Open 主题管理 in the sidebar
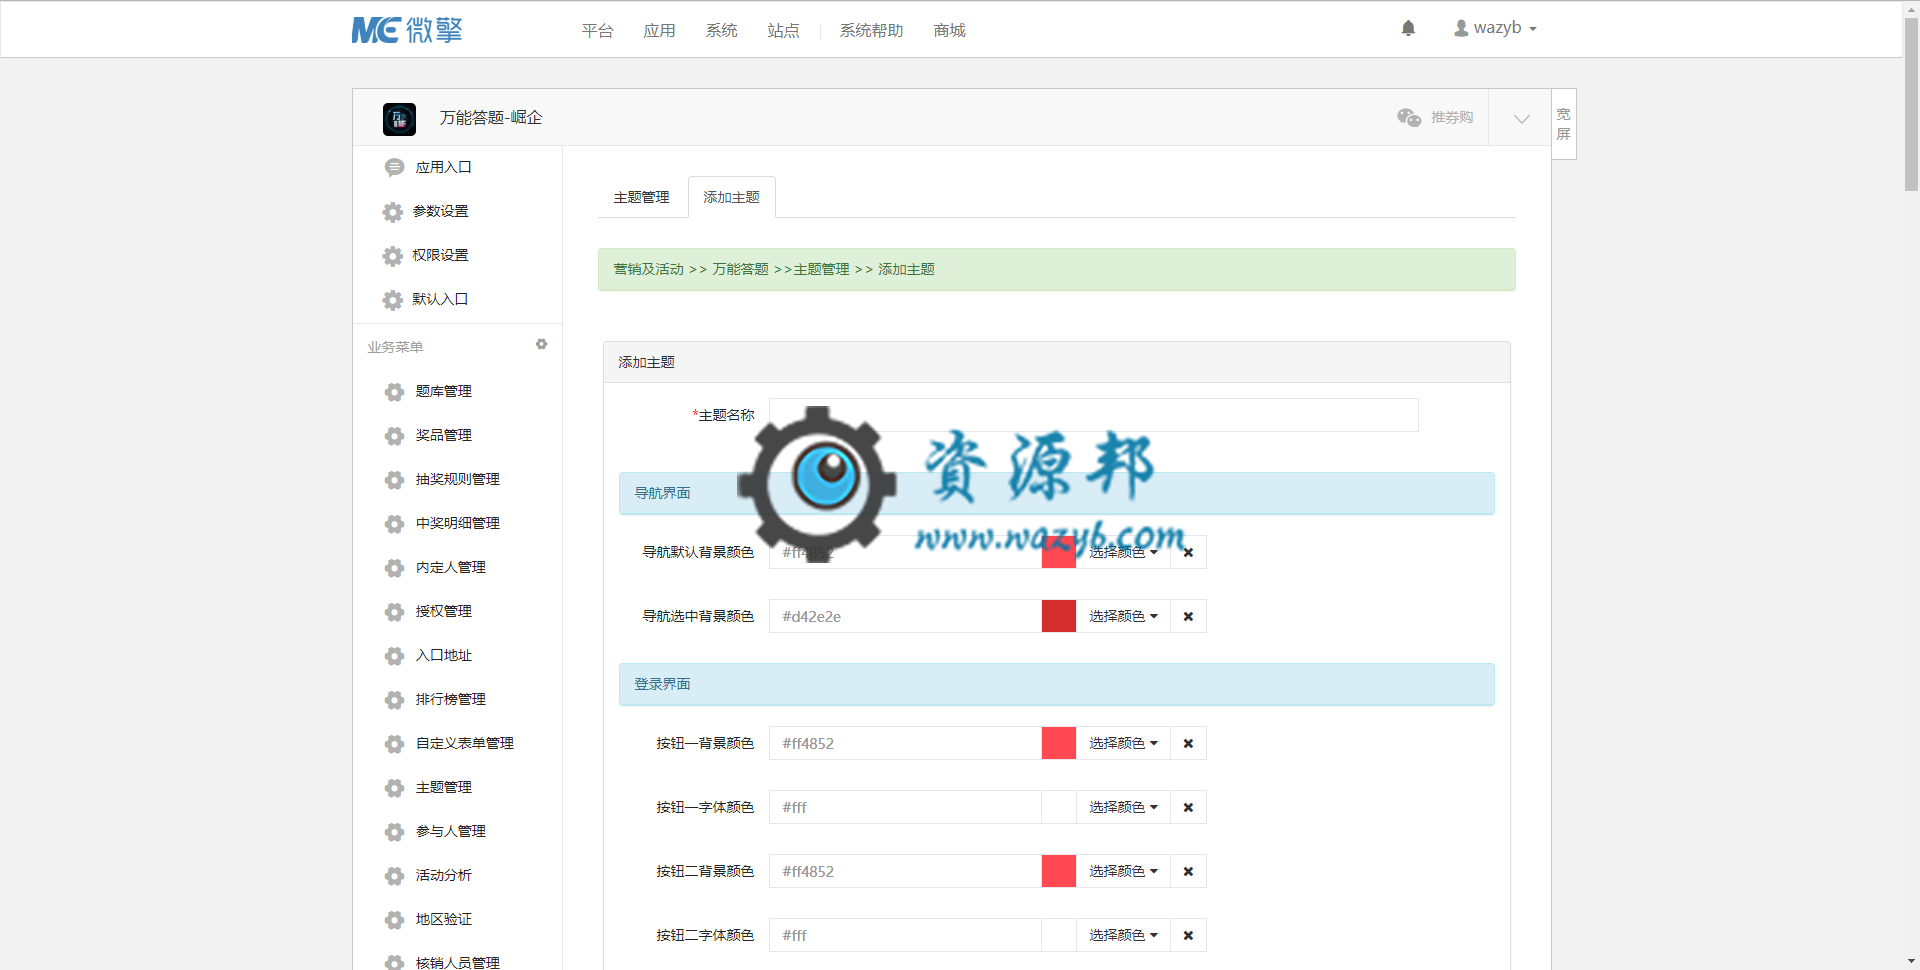The height and width of the screenshot is (970, 1920). (443, 787)
